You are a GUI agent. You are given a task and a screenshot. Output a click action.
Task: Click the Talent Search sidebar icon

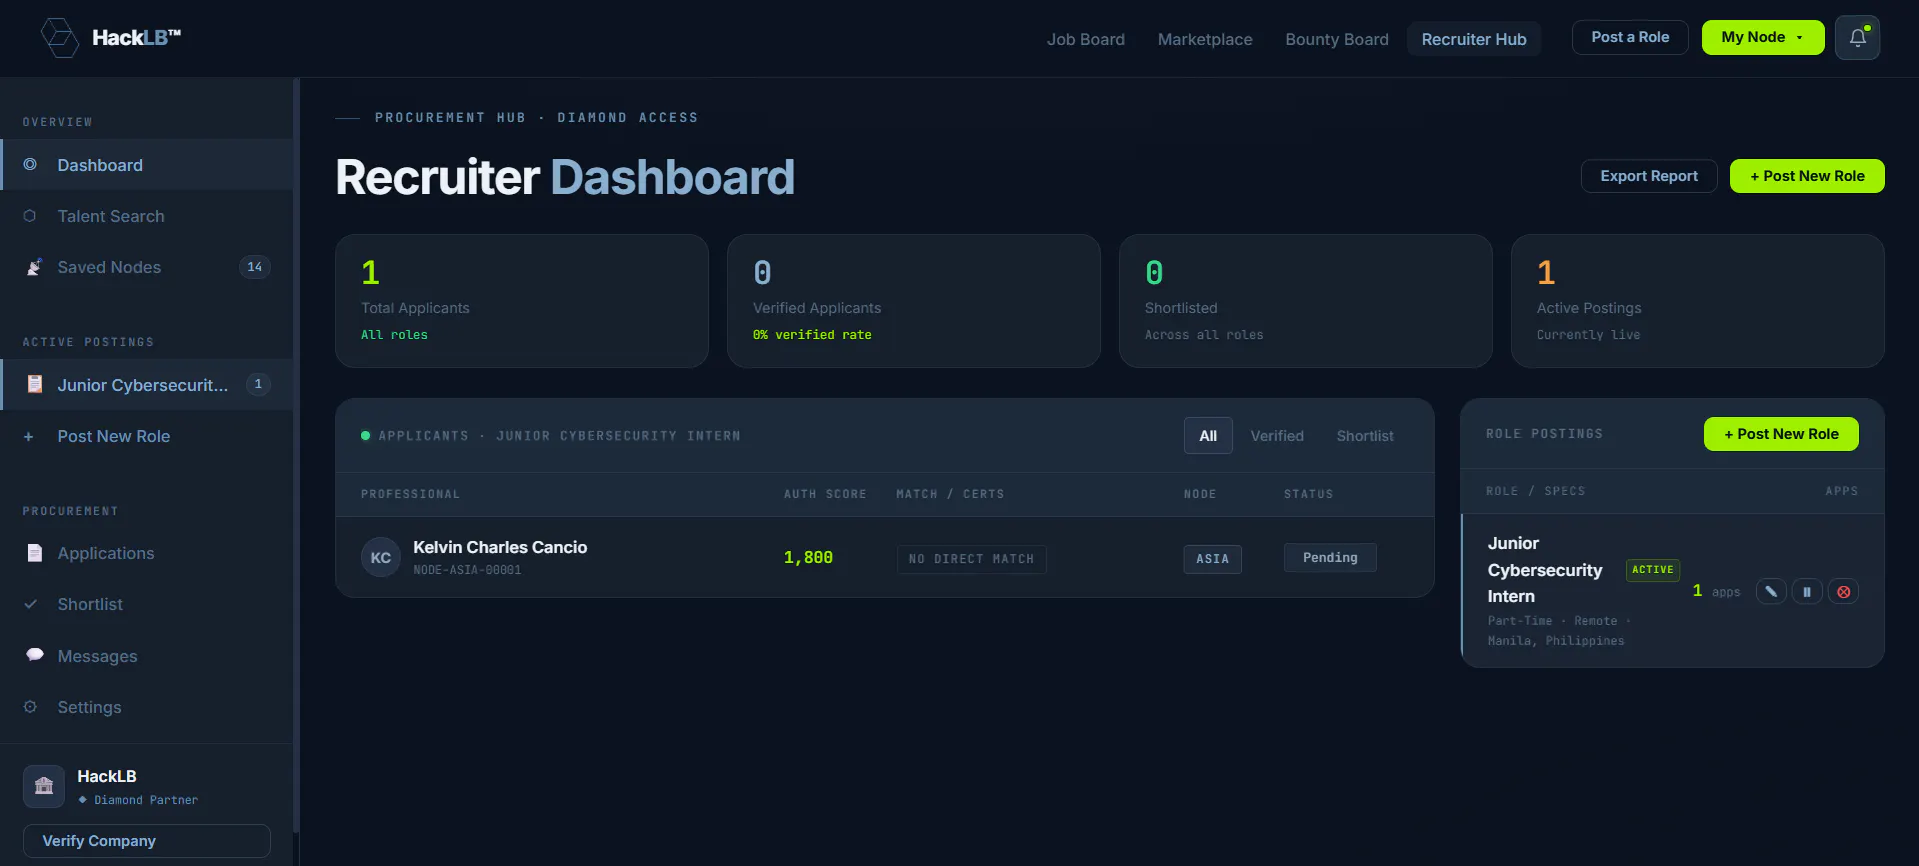click(x=30, y=216)
